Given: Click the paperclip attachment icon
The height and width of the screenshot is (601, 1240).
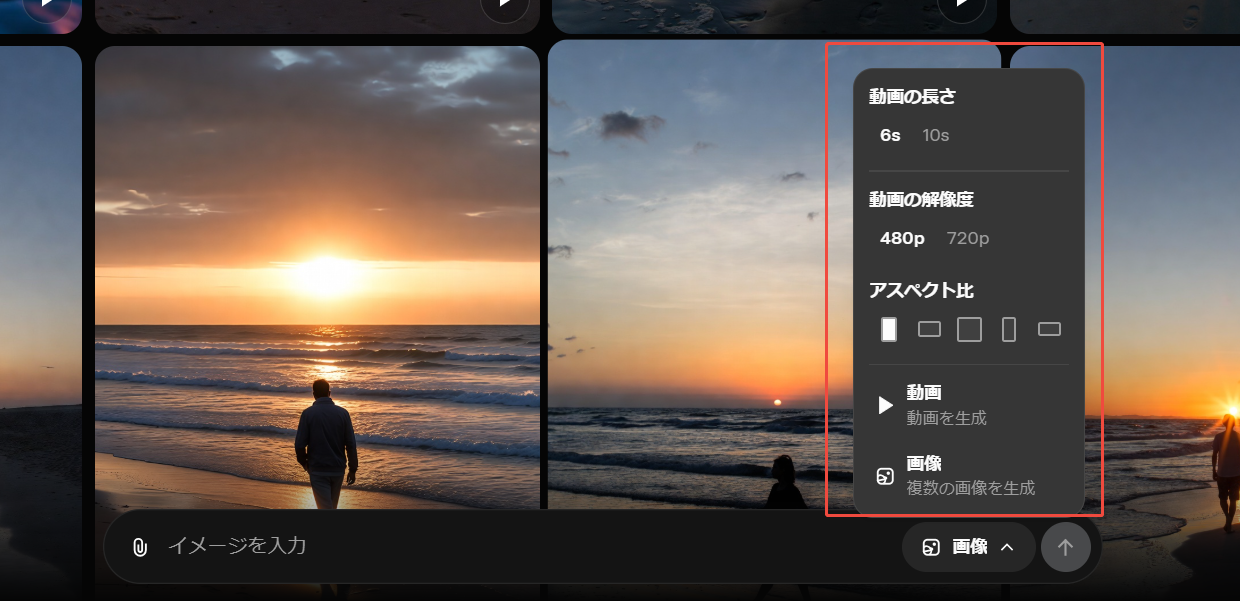Looking at the screenshot, I should point(139,547).
